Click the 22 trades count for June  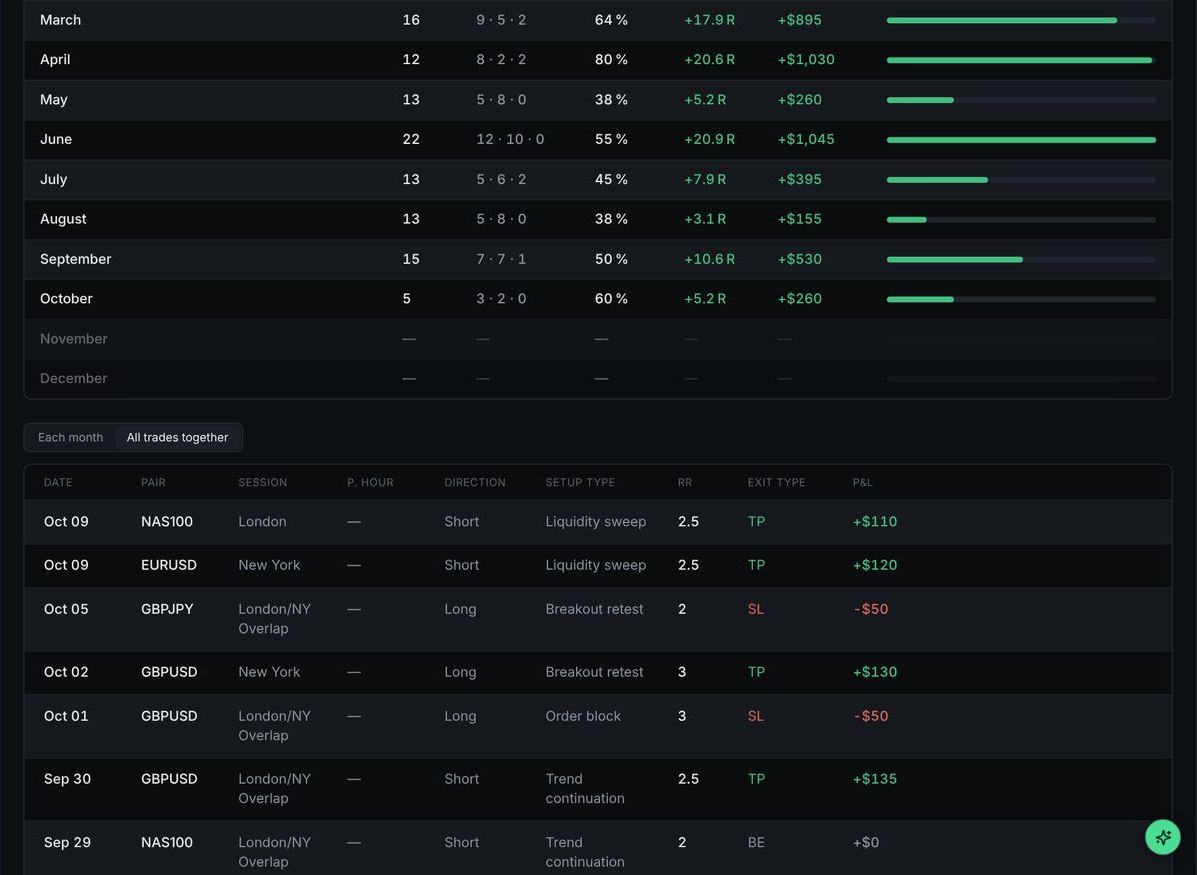coord(411,140)
